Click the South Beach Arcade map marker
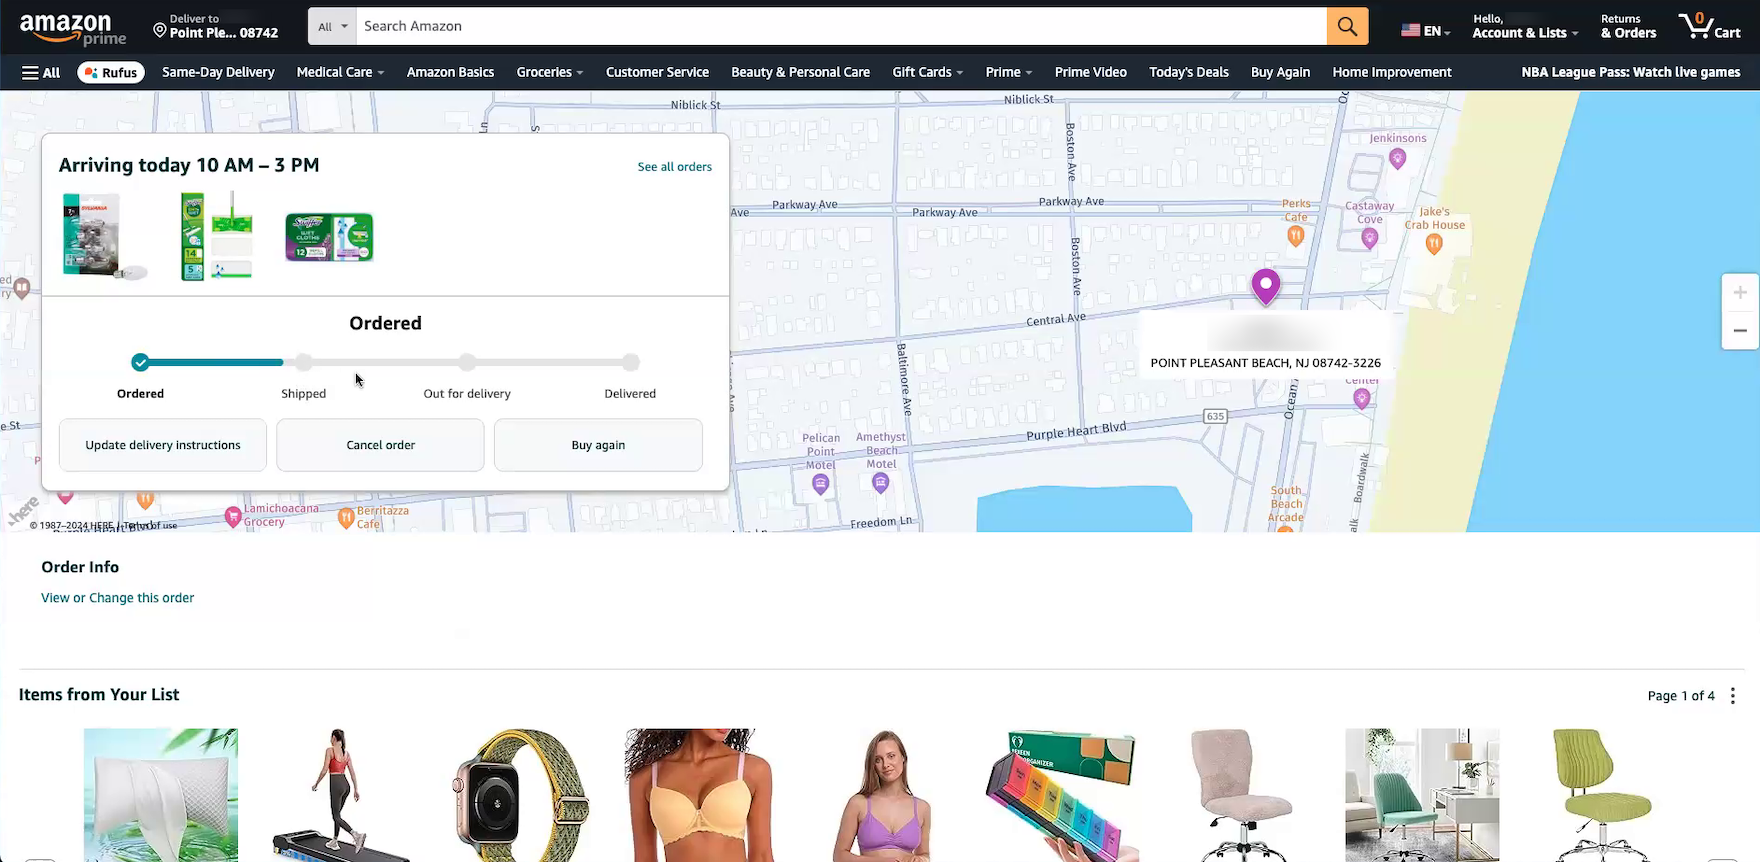 click(1286, 527)
